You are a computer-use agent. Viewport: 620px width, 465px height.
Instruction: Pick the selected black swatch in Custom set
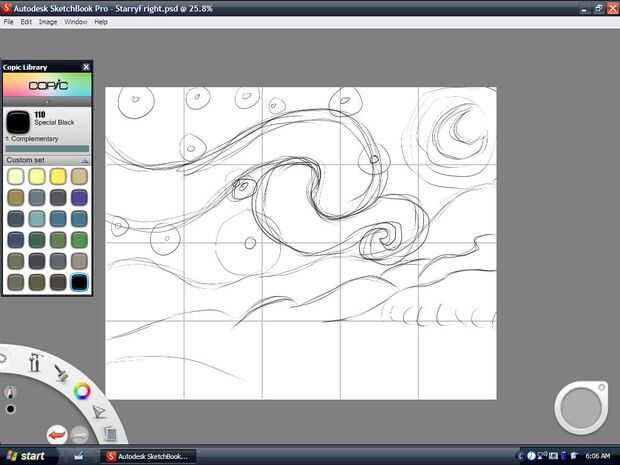[79, 282]
